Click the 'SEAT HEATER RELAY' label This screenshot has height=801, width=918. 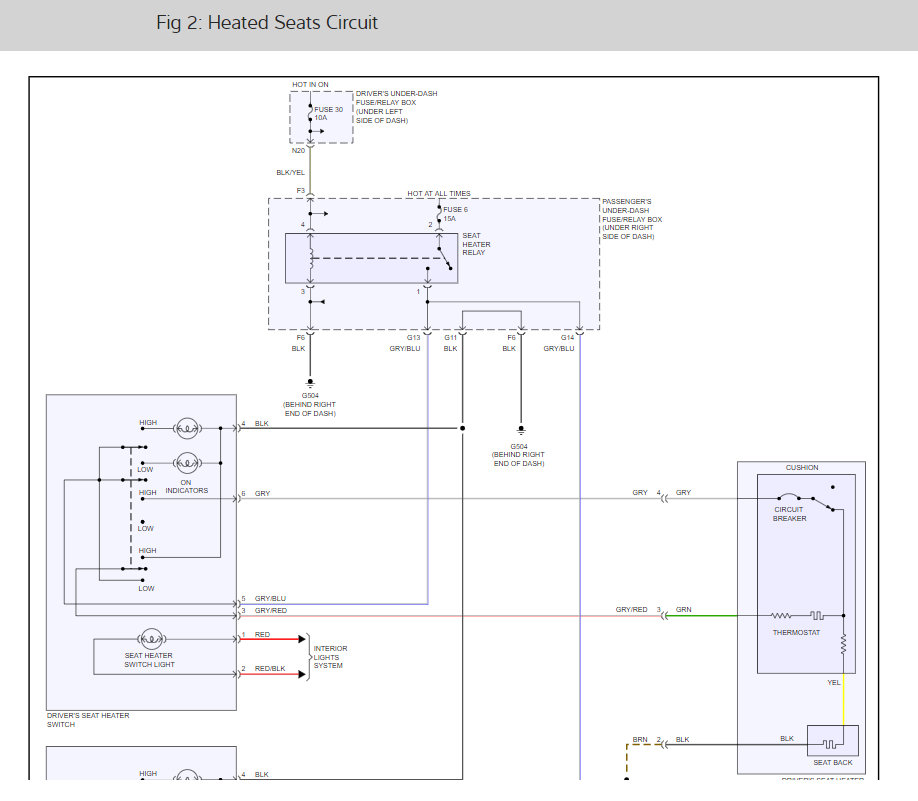coord(477,244)
